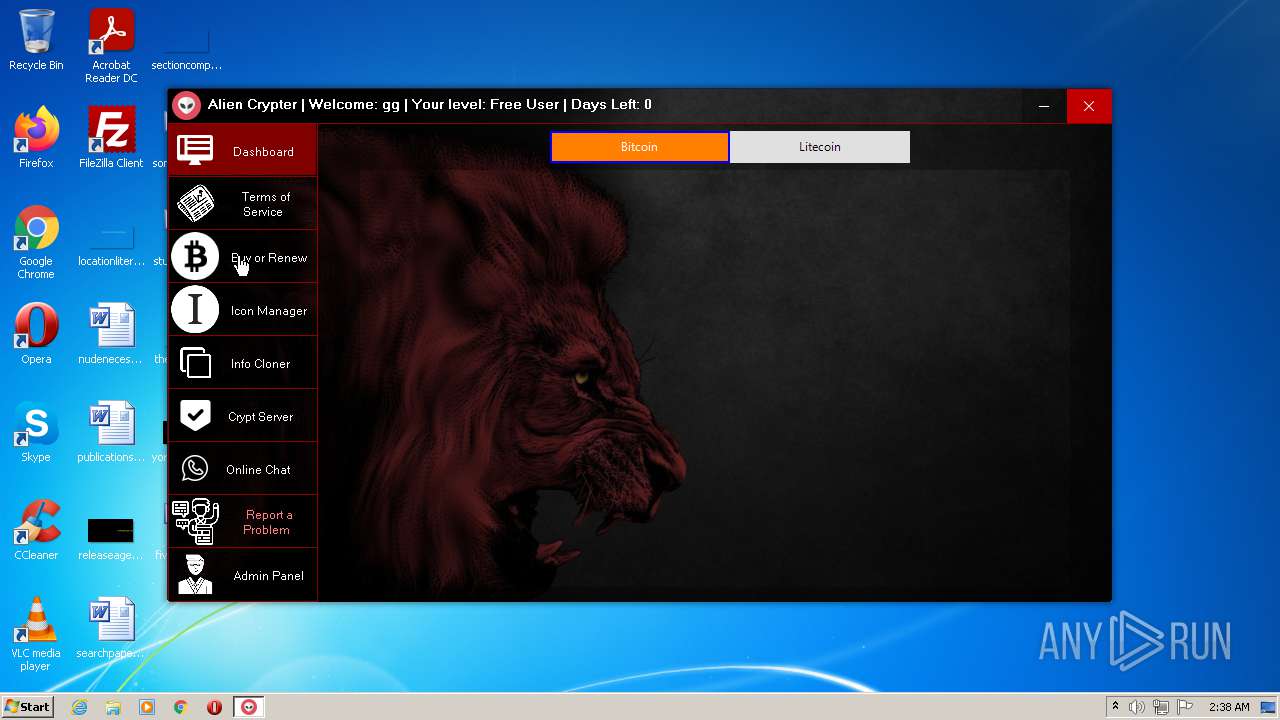Screen dimensions: 1280x720
Task: Open the CCleaner desktop shortcut
Action: pyautogui.click(x=36, y=530)
